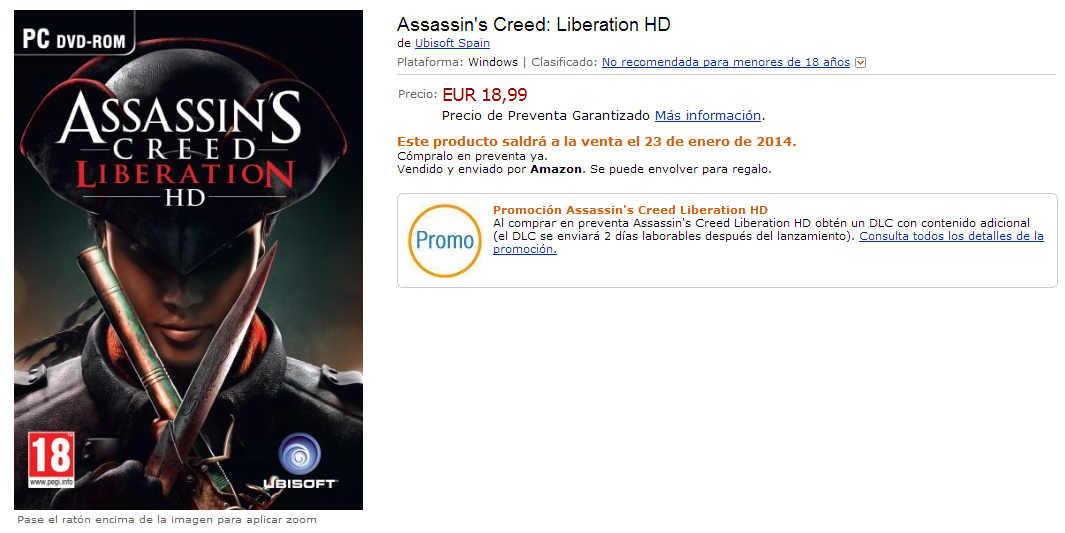
Task: Click the 'Promoción Assassin's Creed Liberation HD' heading
Action: 630,210
